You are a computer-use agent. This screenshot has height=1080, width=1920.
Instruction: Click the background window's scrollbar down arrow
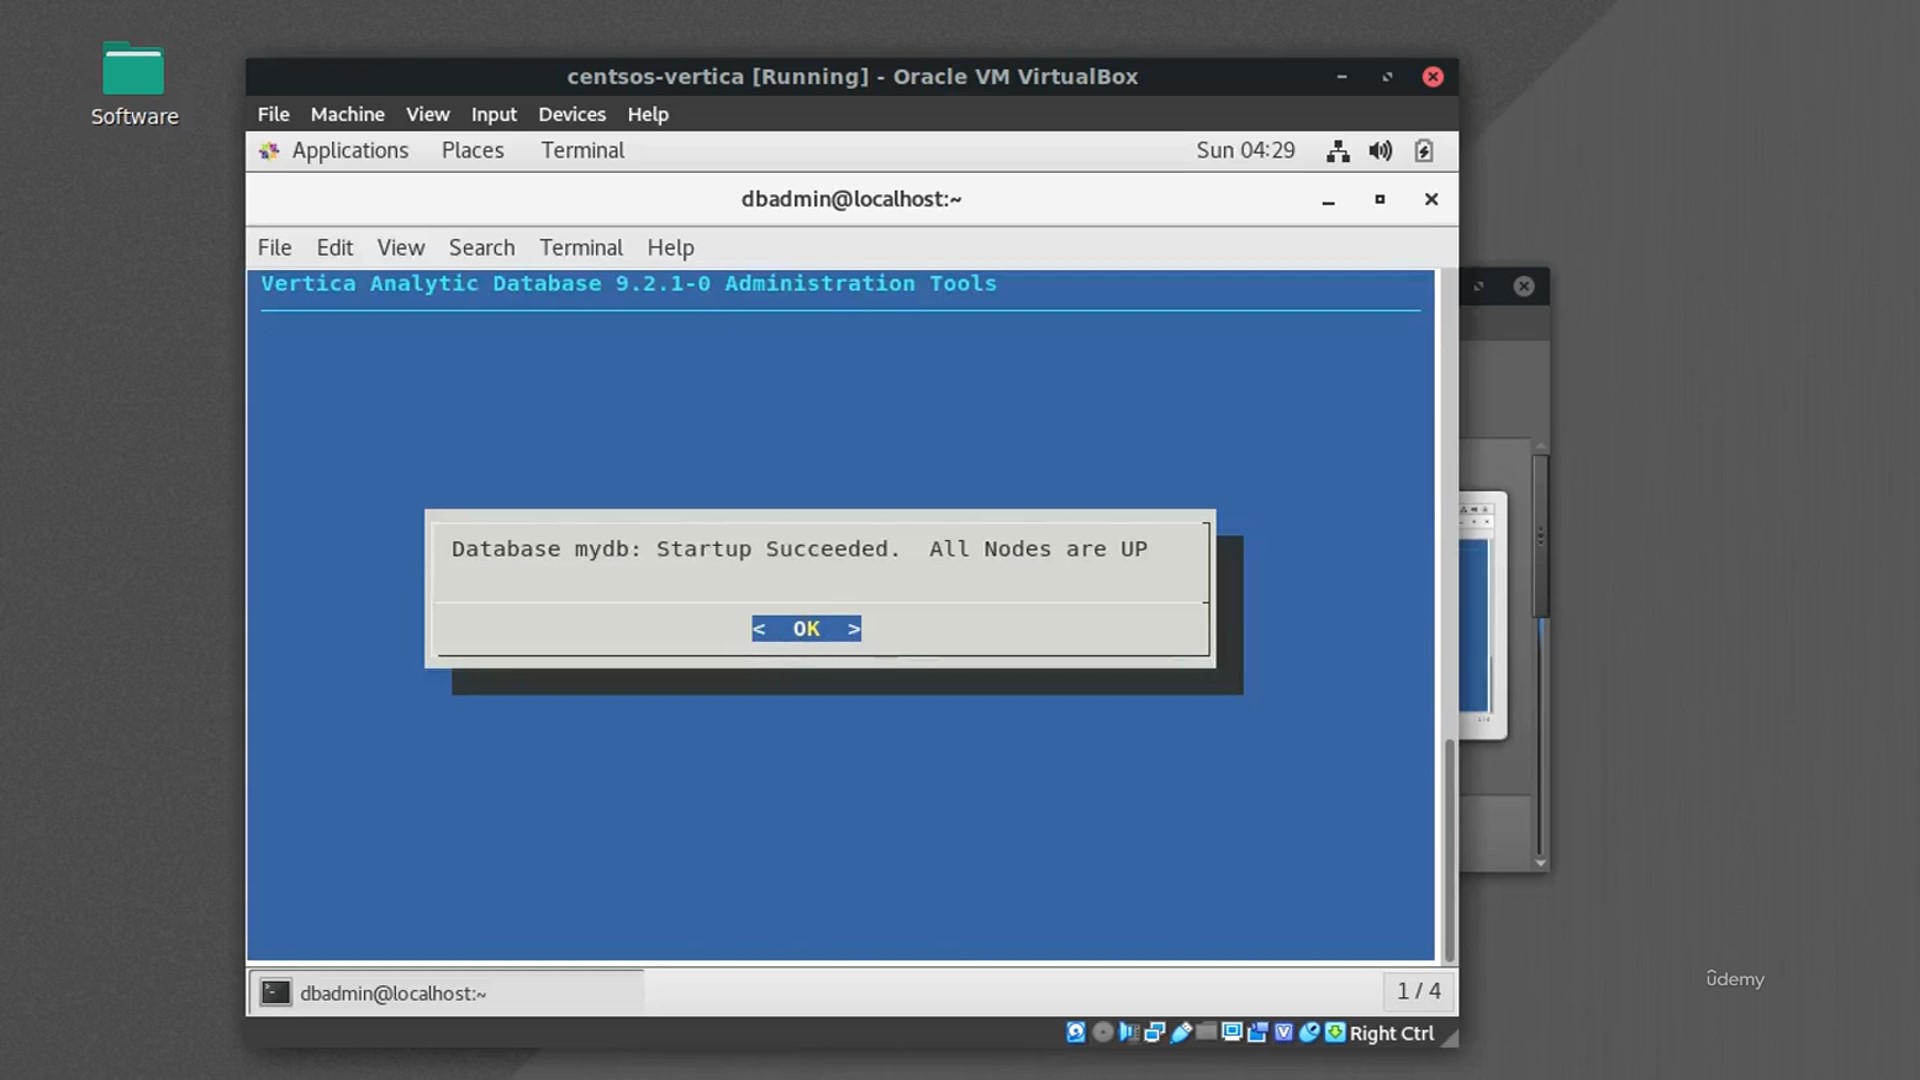point(1540,862)
